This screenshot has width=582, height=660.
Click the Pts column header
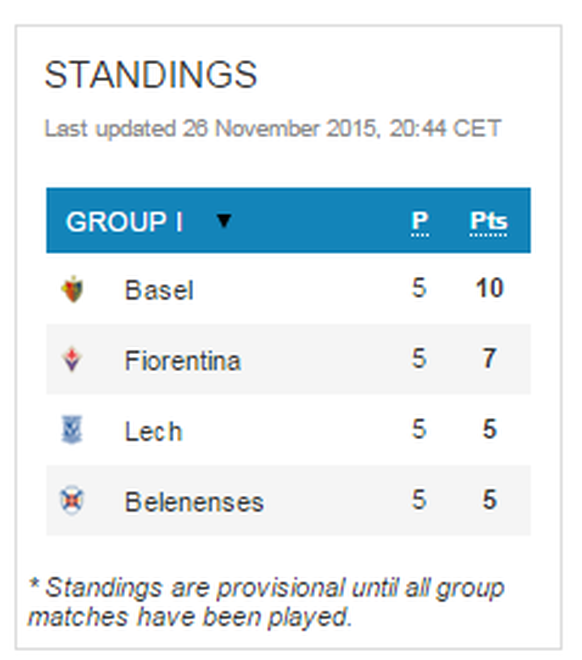[488, 222]
